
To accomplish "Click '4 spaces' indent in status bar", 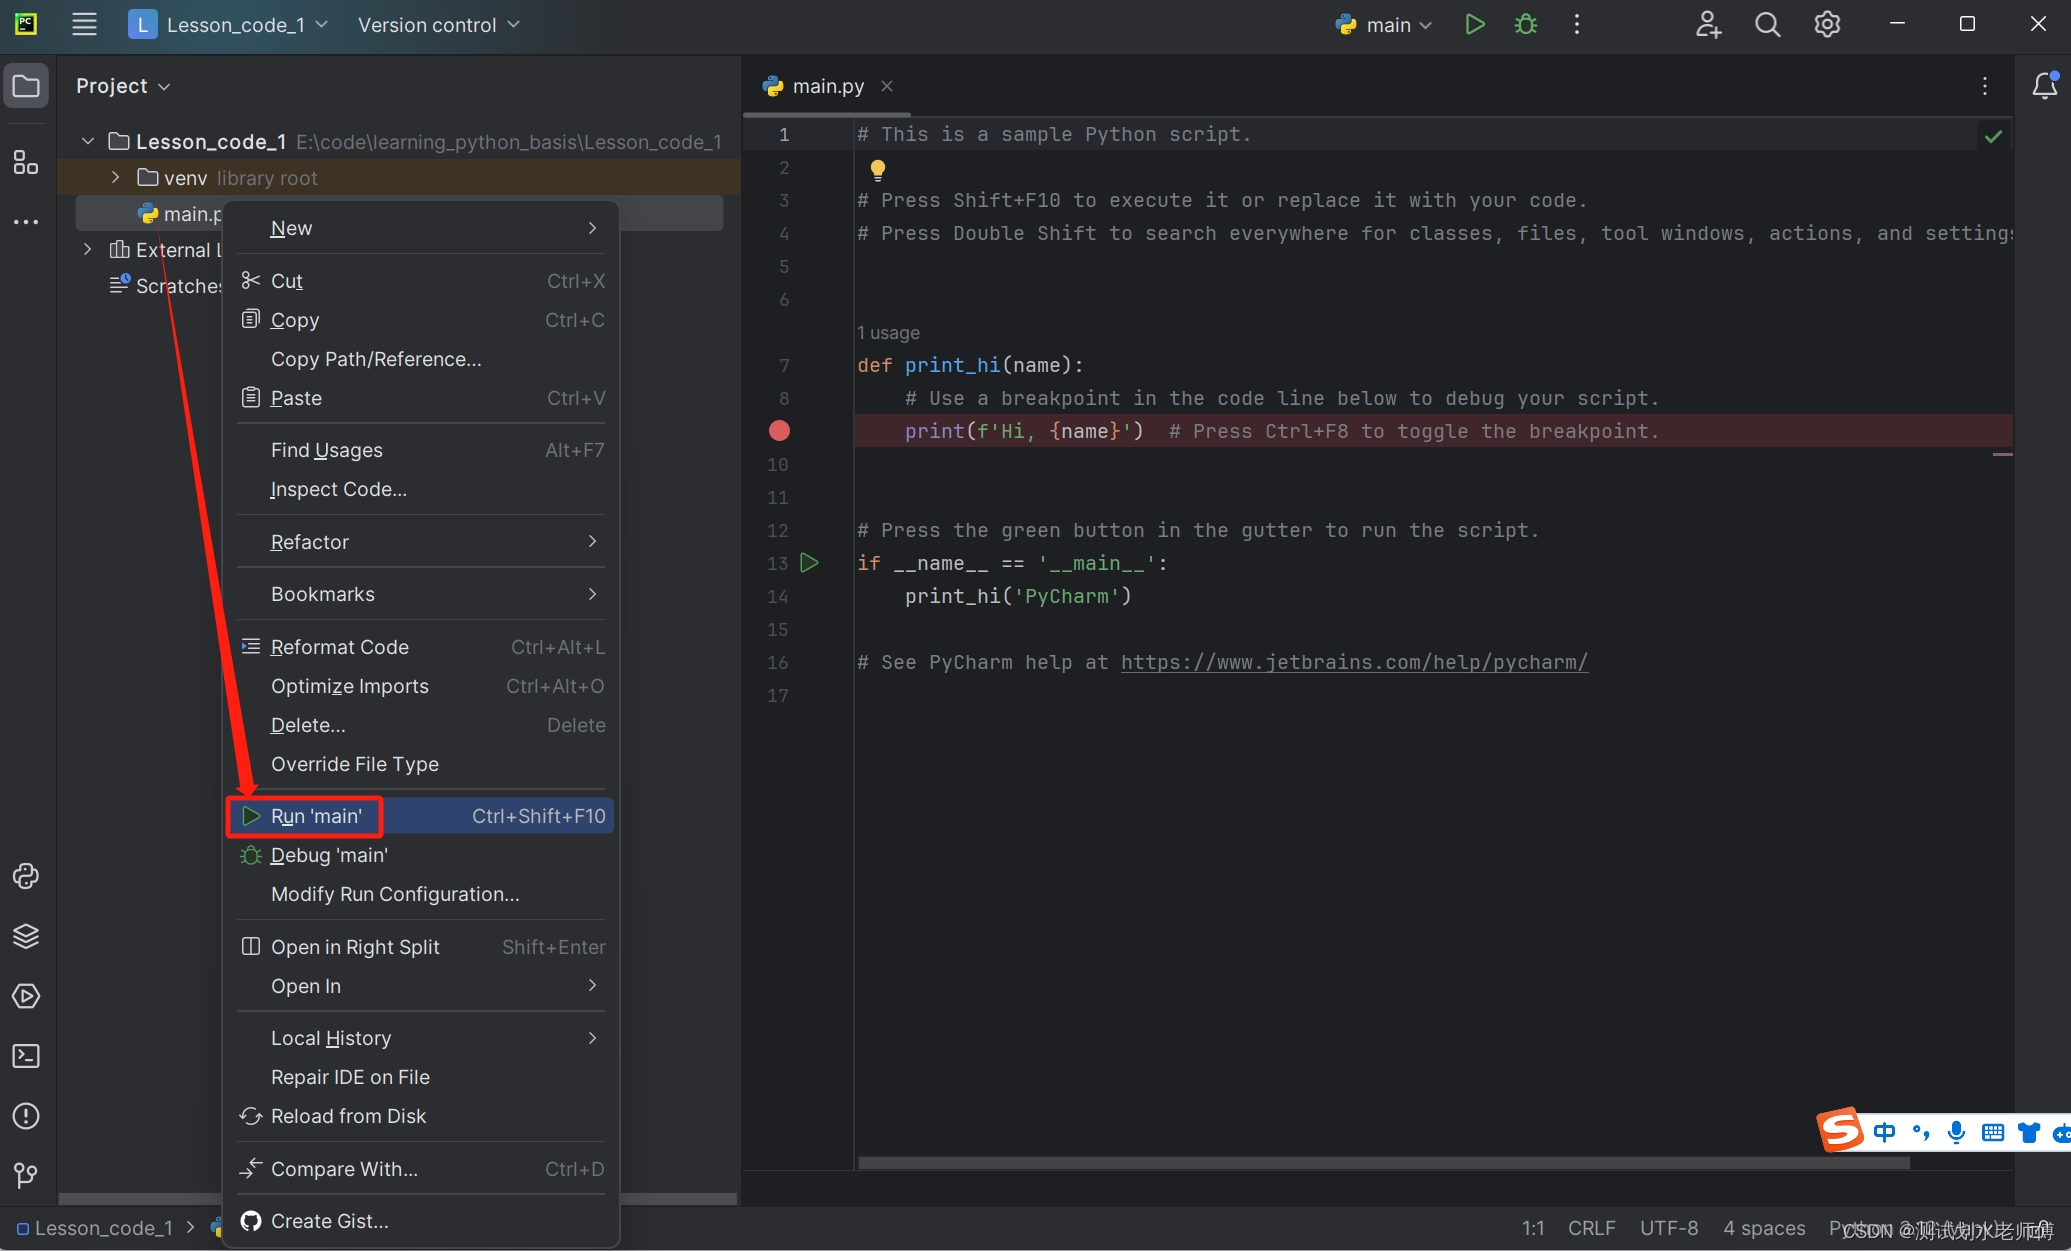I will tap(1764, 1228).
